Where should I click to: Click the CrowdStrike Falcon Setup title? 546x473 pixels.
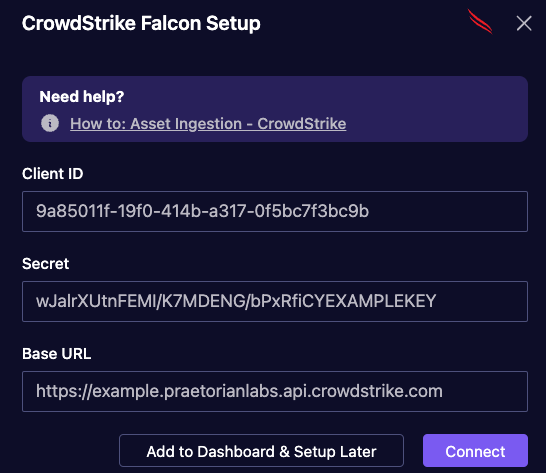pos(141,24)
